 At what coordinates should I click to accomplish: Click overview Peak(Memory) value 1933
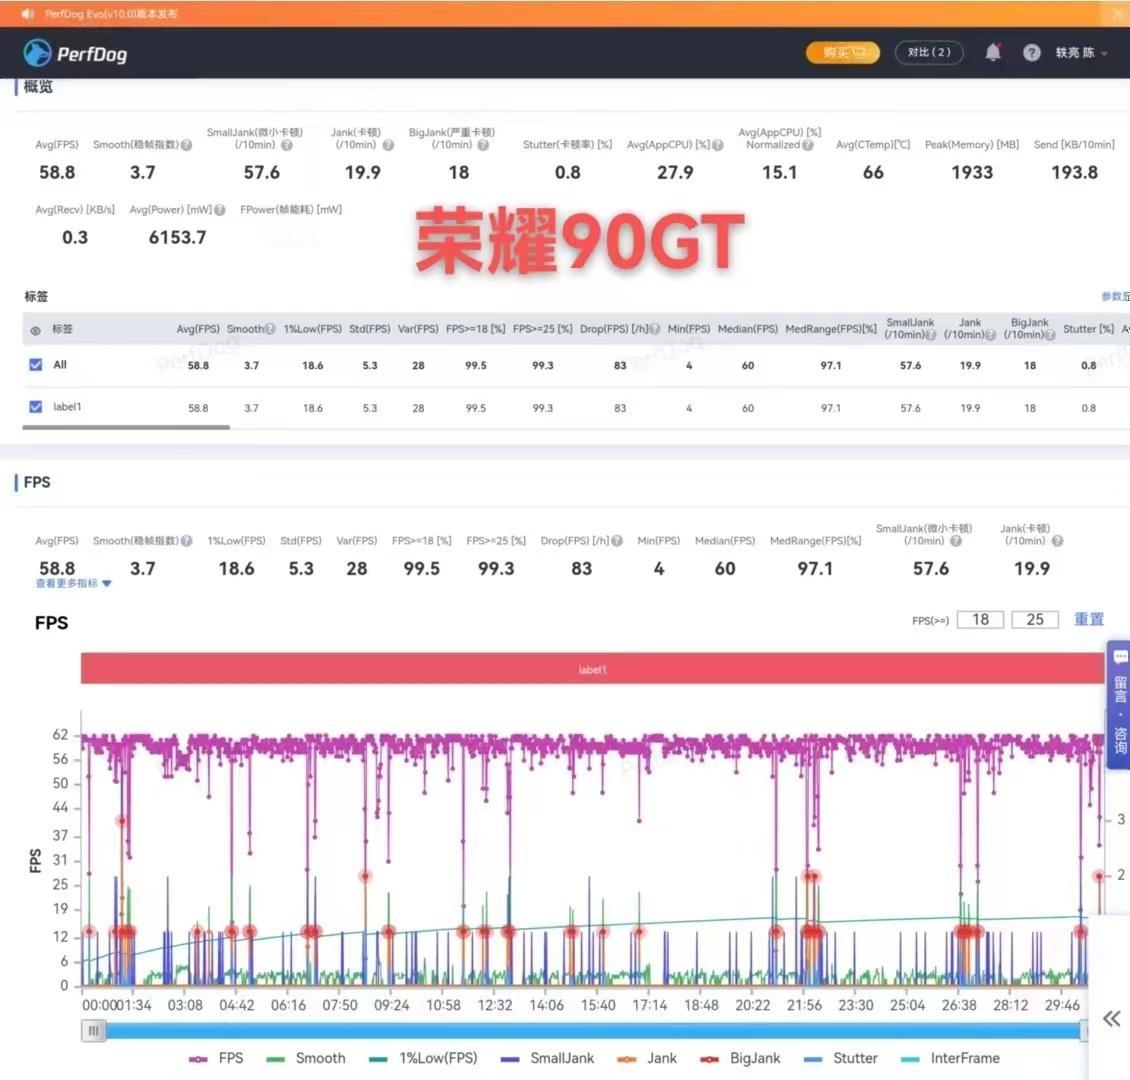tap(971, 172)
